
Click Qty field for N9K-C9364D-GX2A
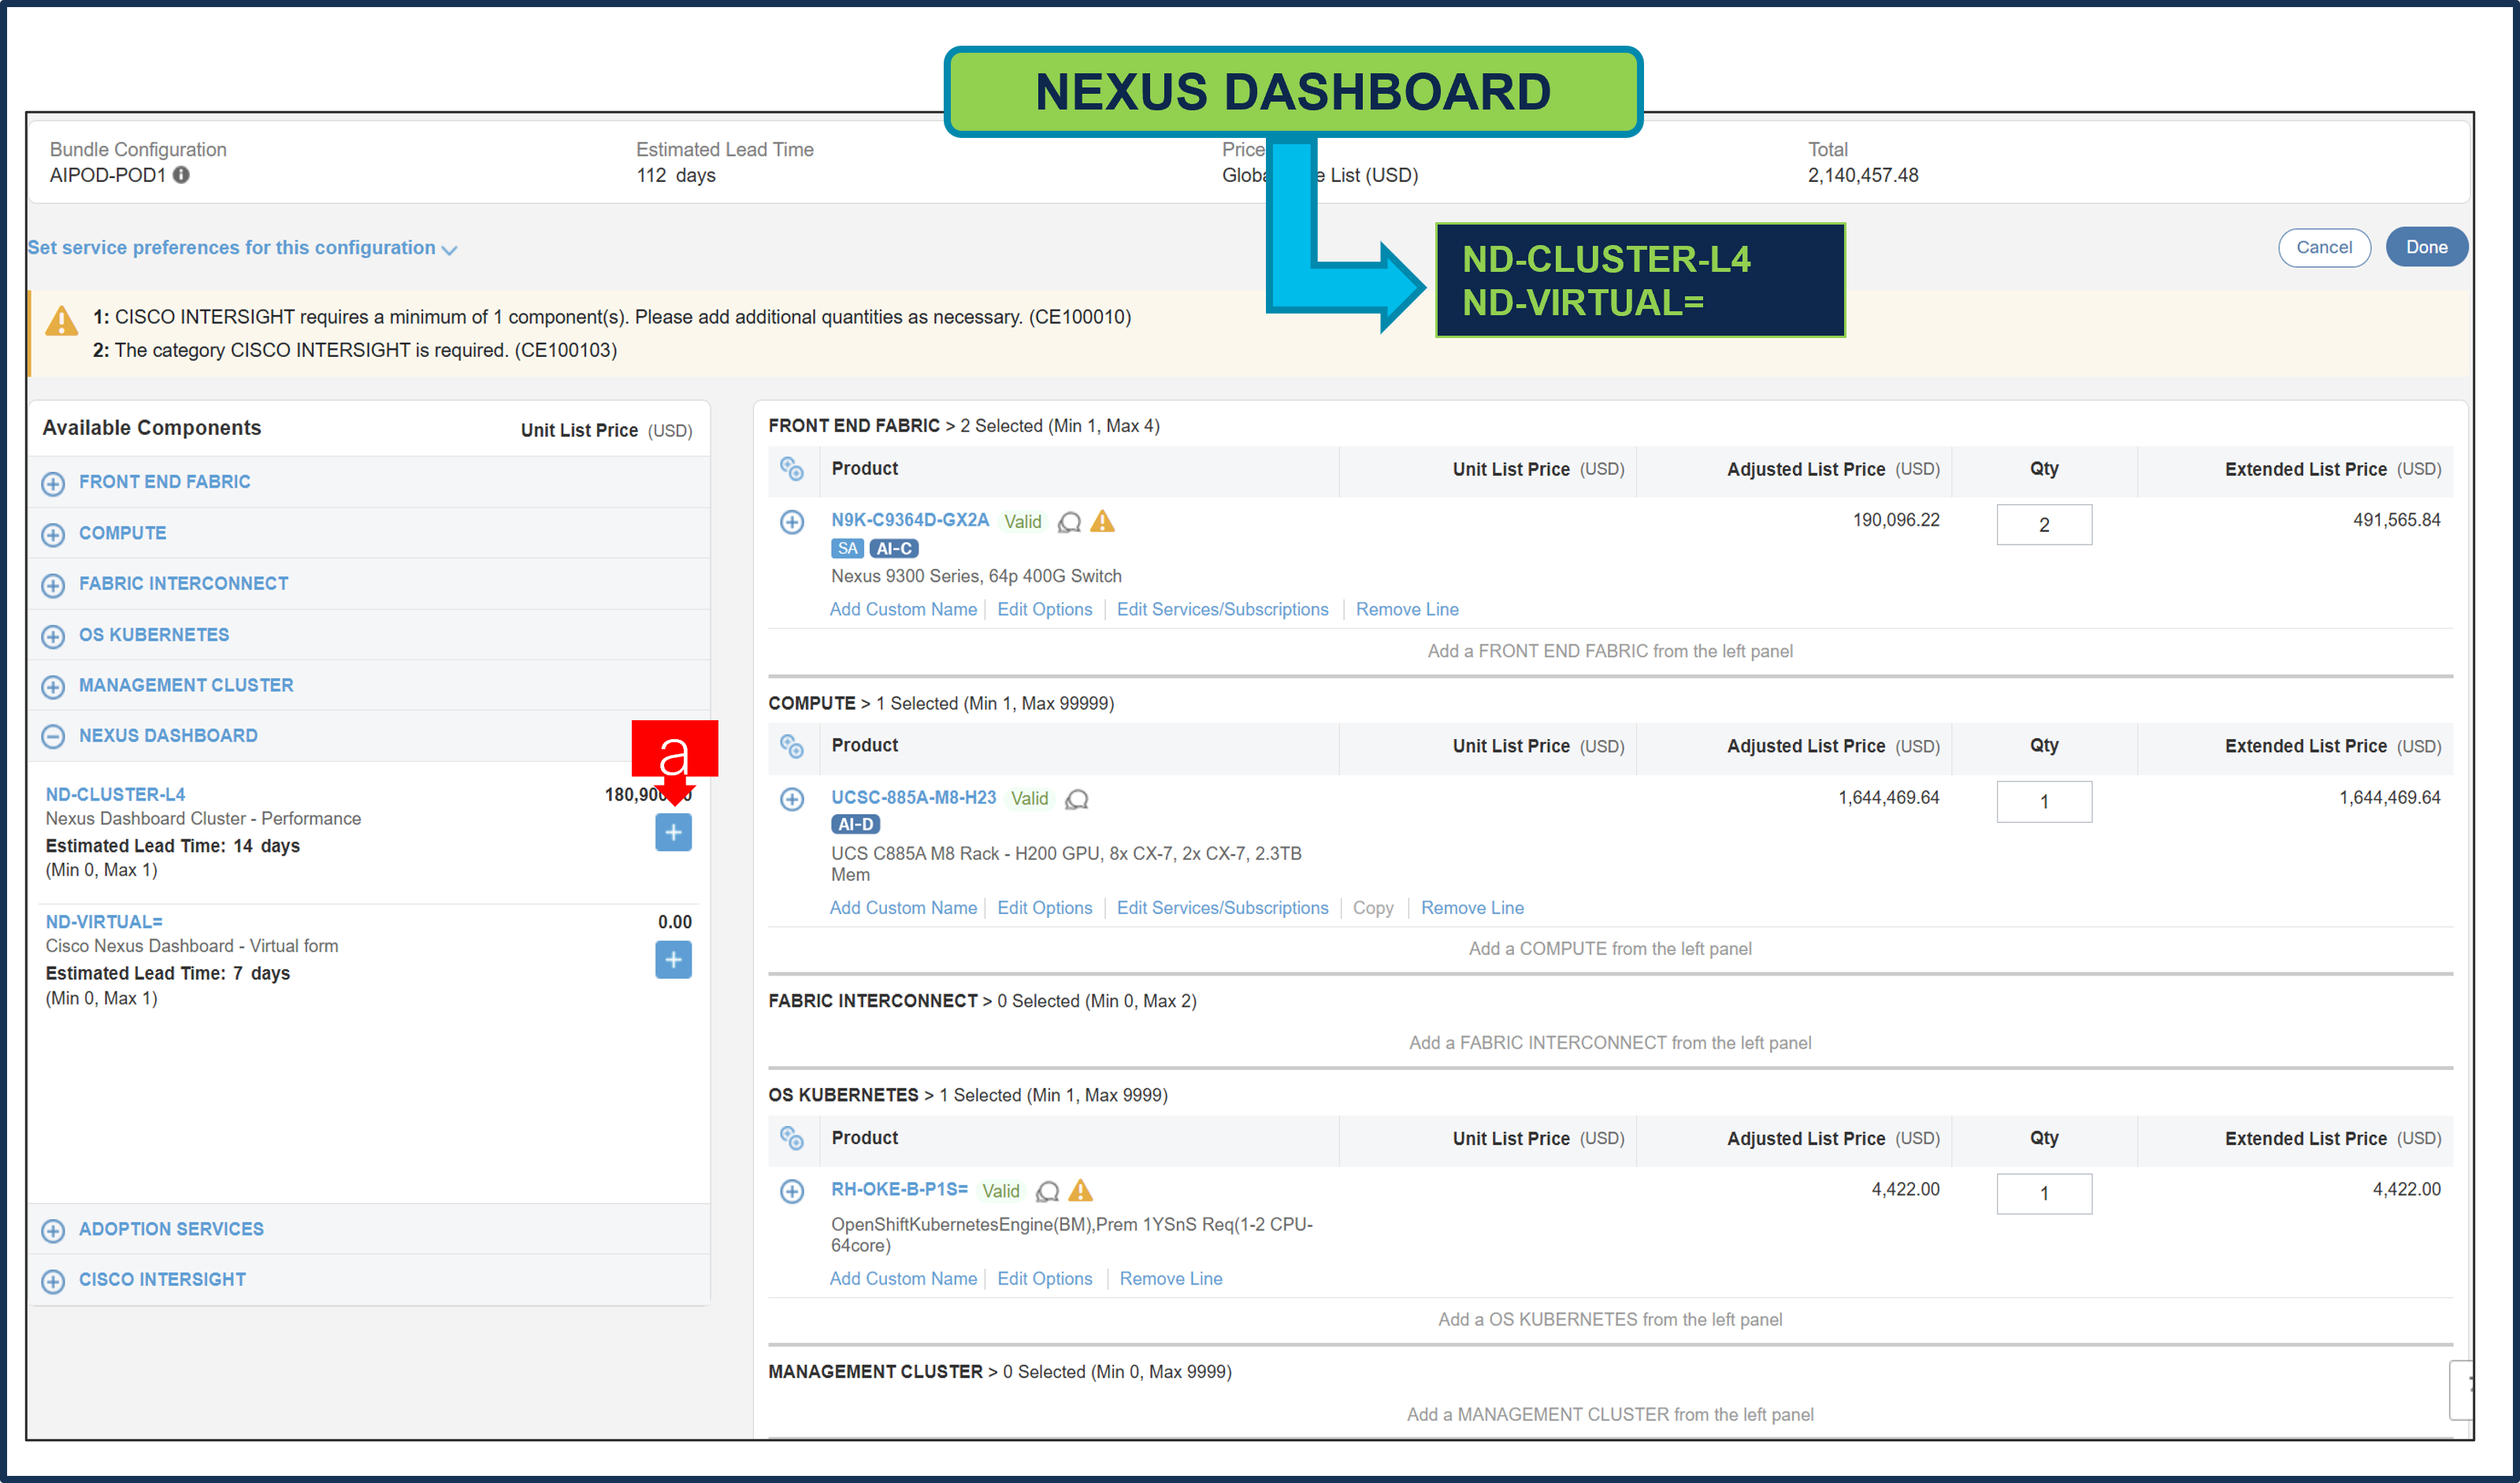2044,525
